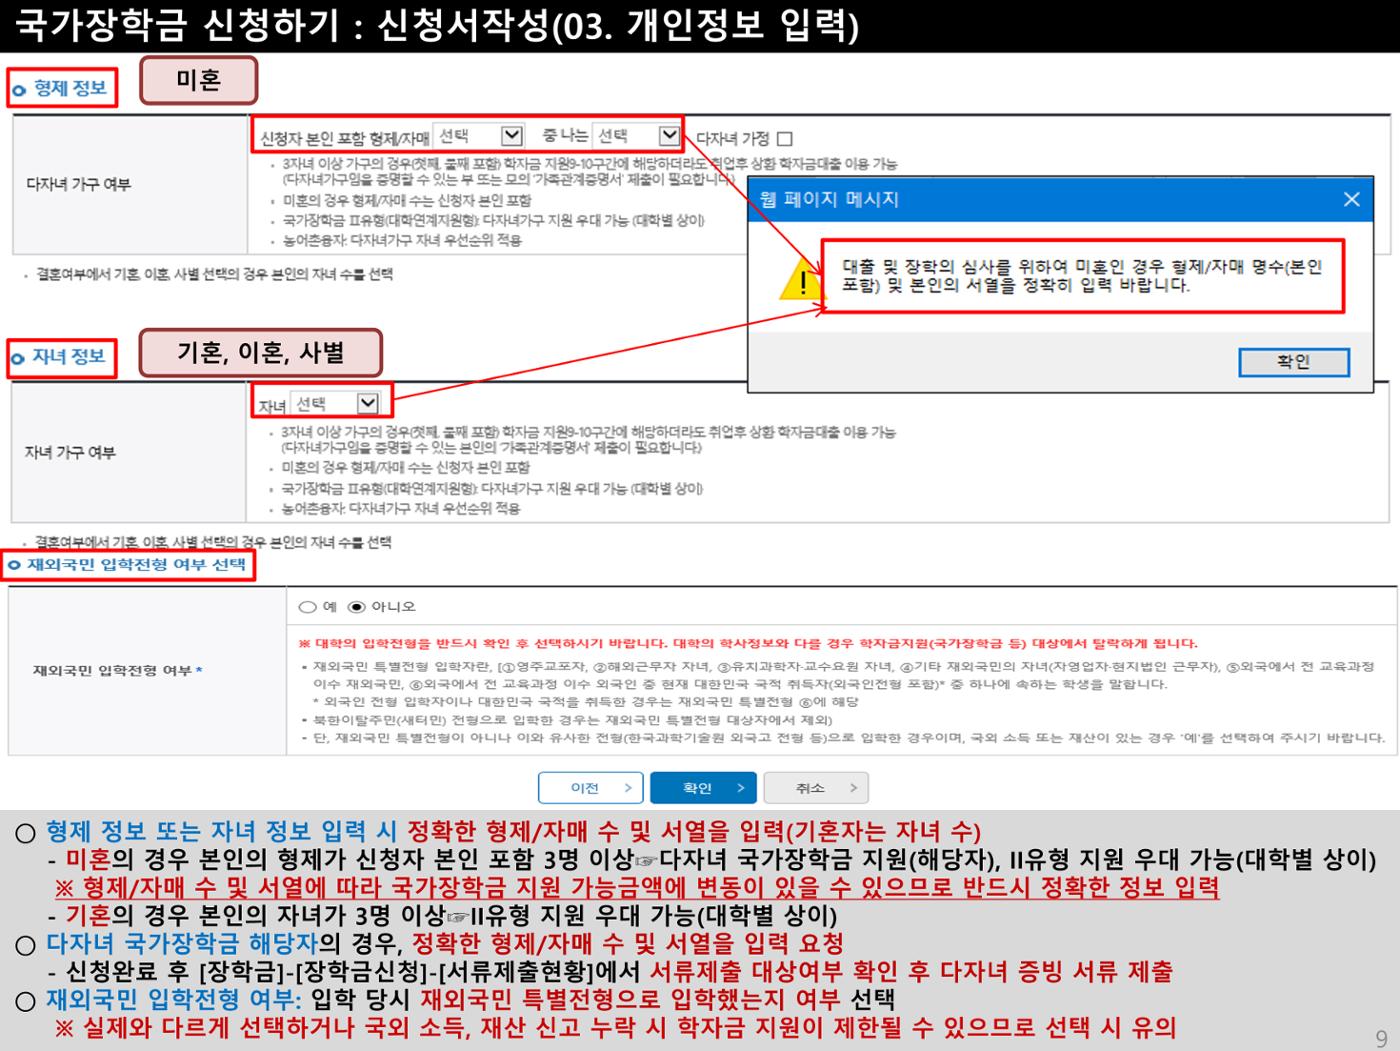The height and width of the screenshot is (1051, 1400).
Task: Click the 미혼 label box
Action: click(x=198, y=81)
